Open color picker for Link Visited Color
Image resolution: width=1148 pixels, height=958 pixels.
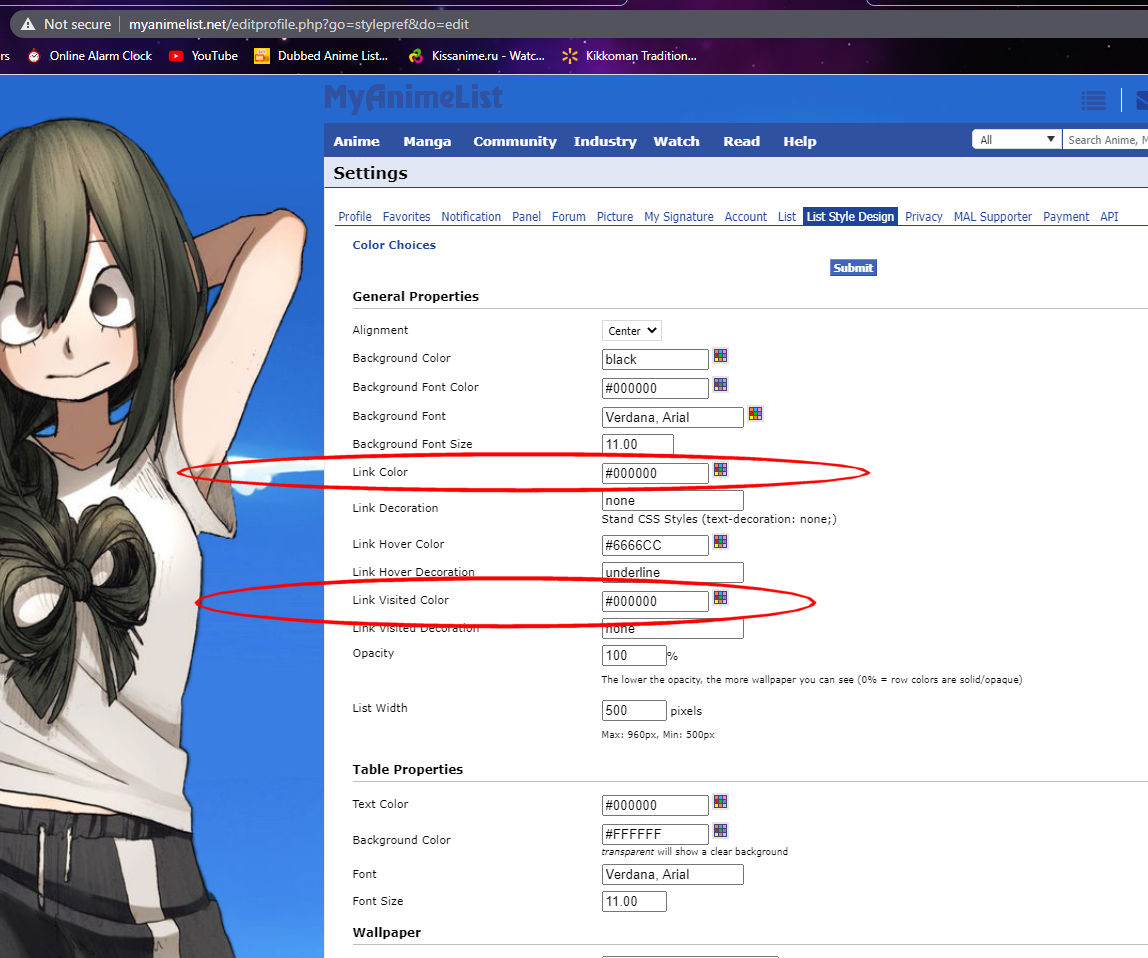720,598
